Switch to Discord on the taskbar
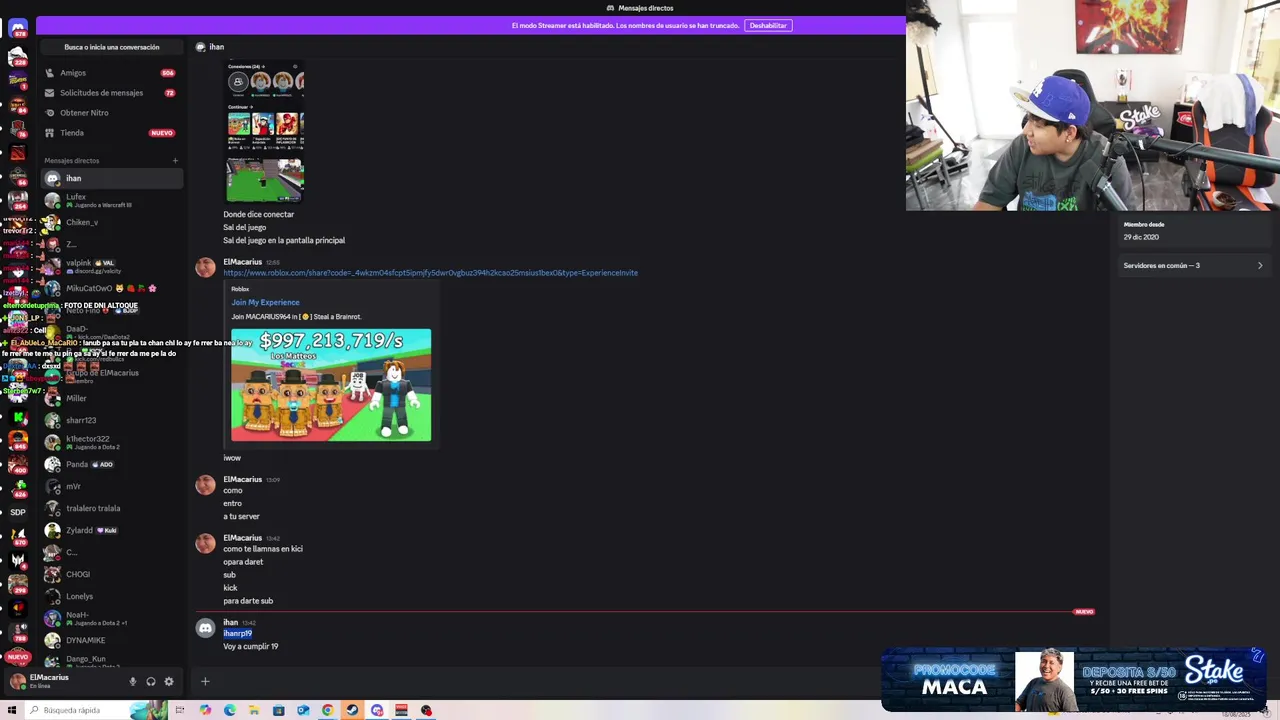 click(x=377, y=710)
